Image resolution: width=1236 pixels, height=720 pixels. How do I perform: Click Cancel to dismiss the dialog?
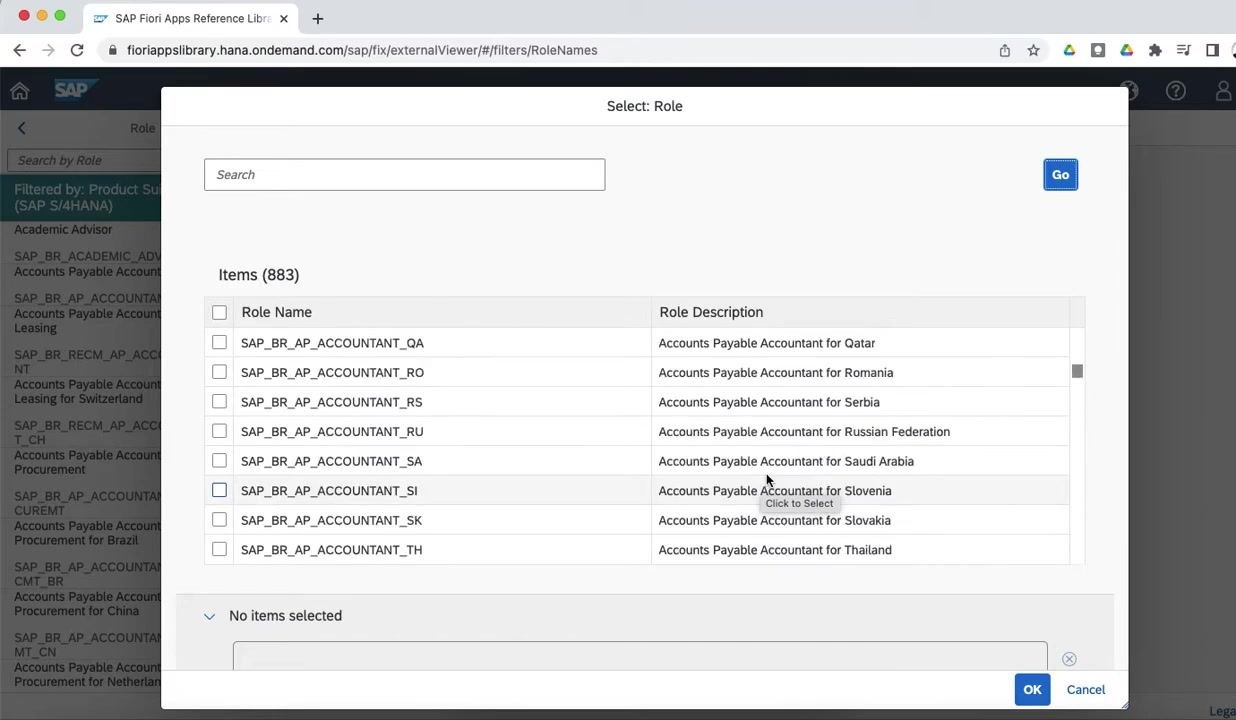pyautogui.click(x=1085, y=689)
